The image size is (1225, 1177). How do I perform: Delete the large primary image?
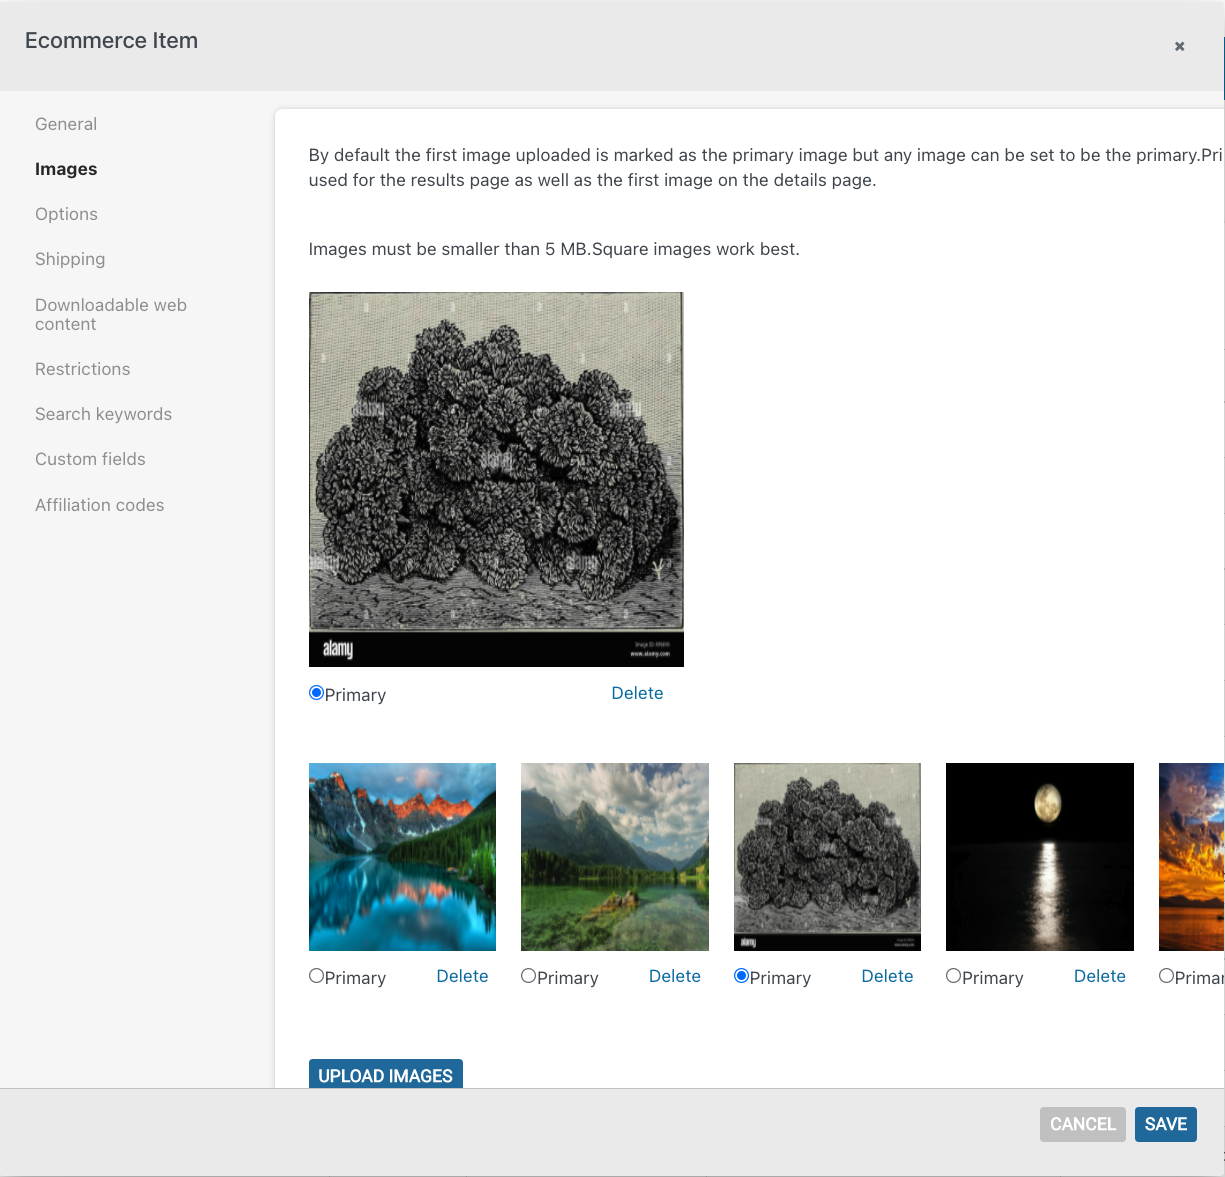tap(637, 693)
